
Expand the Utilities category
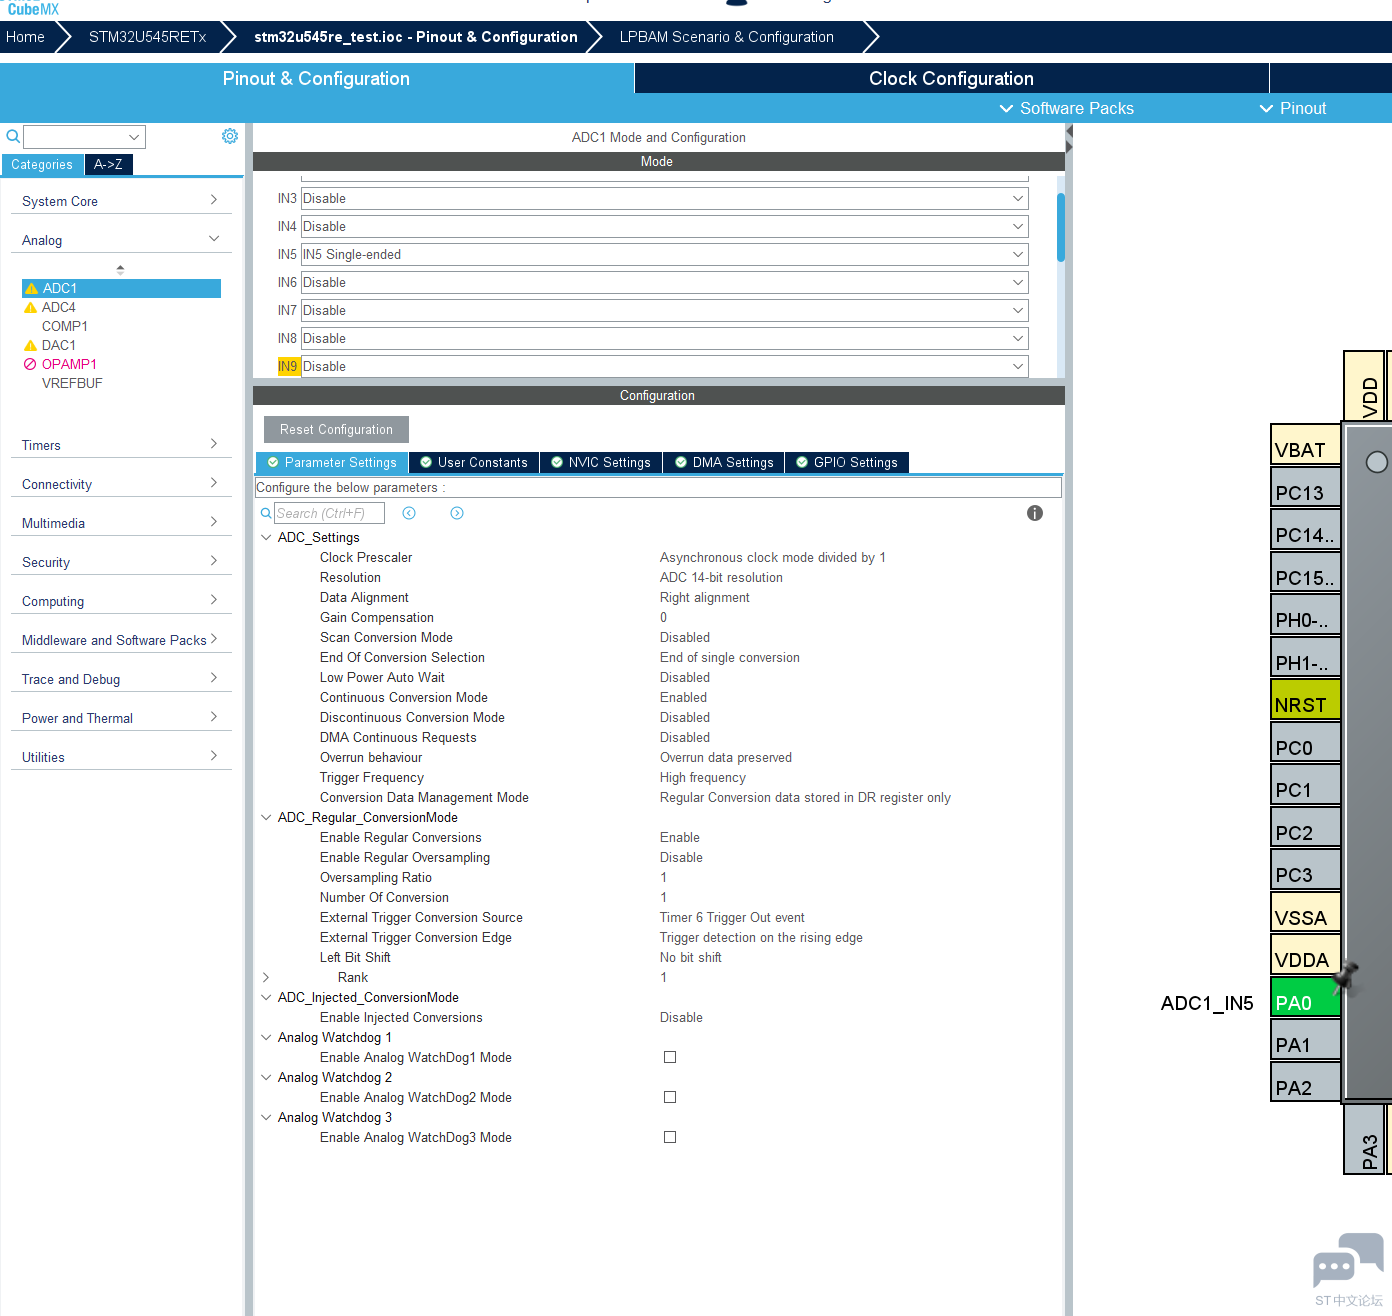coord(121,757)
